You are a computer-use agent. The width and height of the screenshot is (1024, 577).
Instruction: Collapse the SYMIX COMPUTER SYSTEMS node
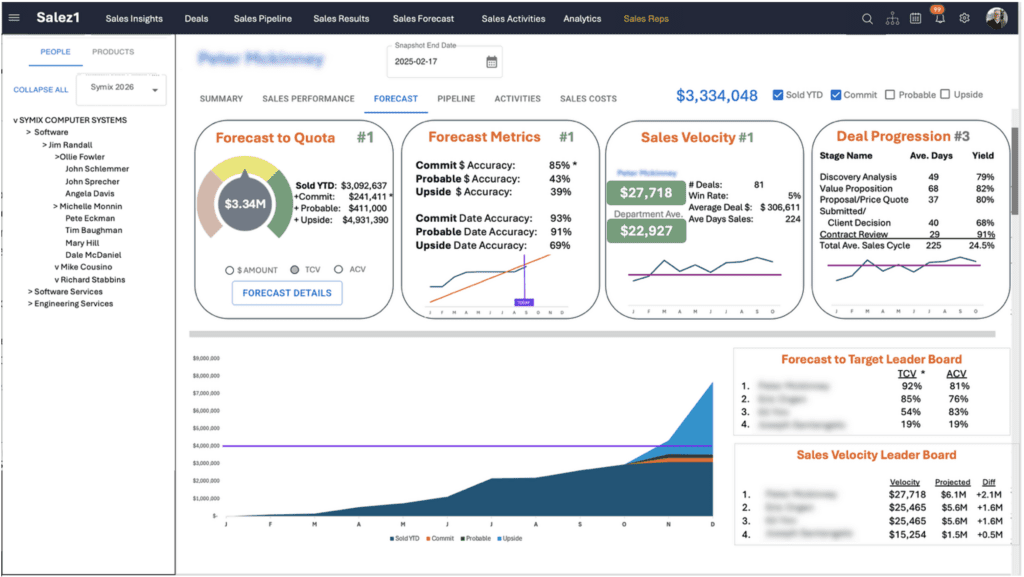coord(15,120)
